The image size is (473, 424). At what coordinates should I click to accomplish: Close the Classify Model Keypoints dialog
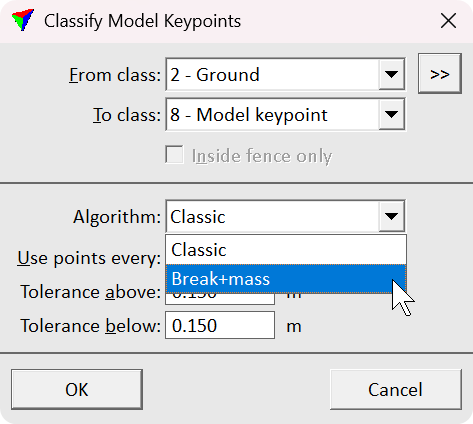click(448, 21)
